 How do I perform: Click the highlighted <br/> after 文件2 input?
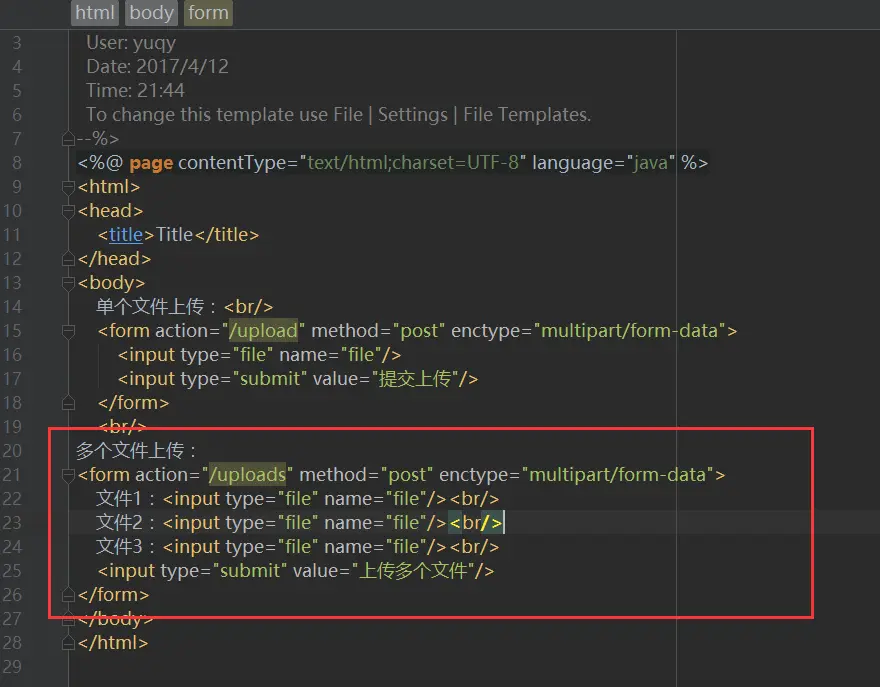[x=476, y=523]
